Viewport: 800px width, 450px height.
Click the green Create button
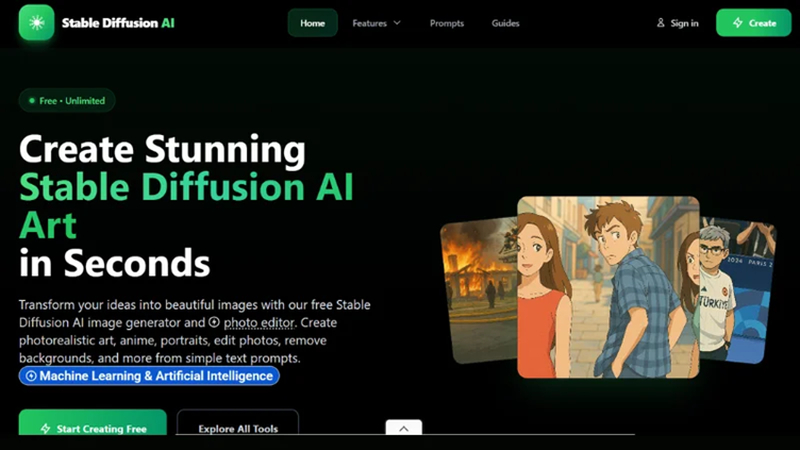[x=754, y=23]
